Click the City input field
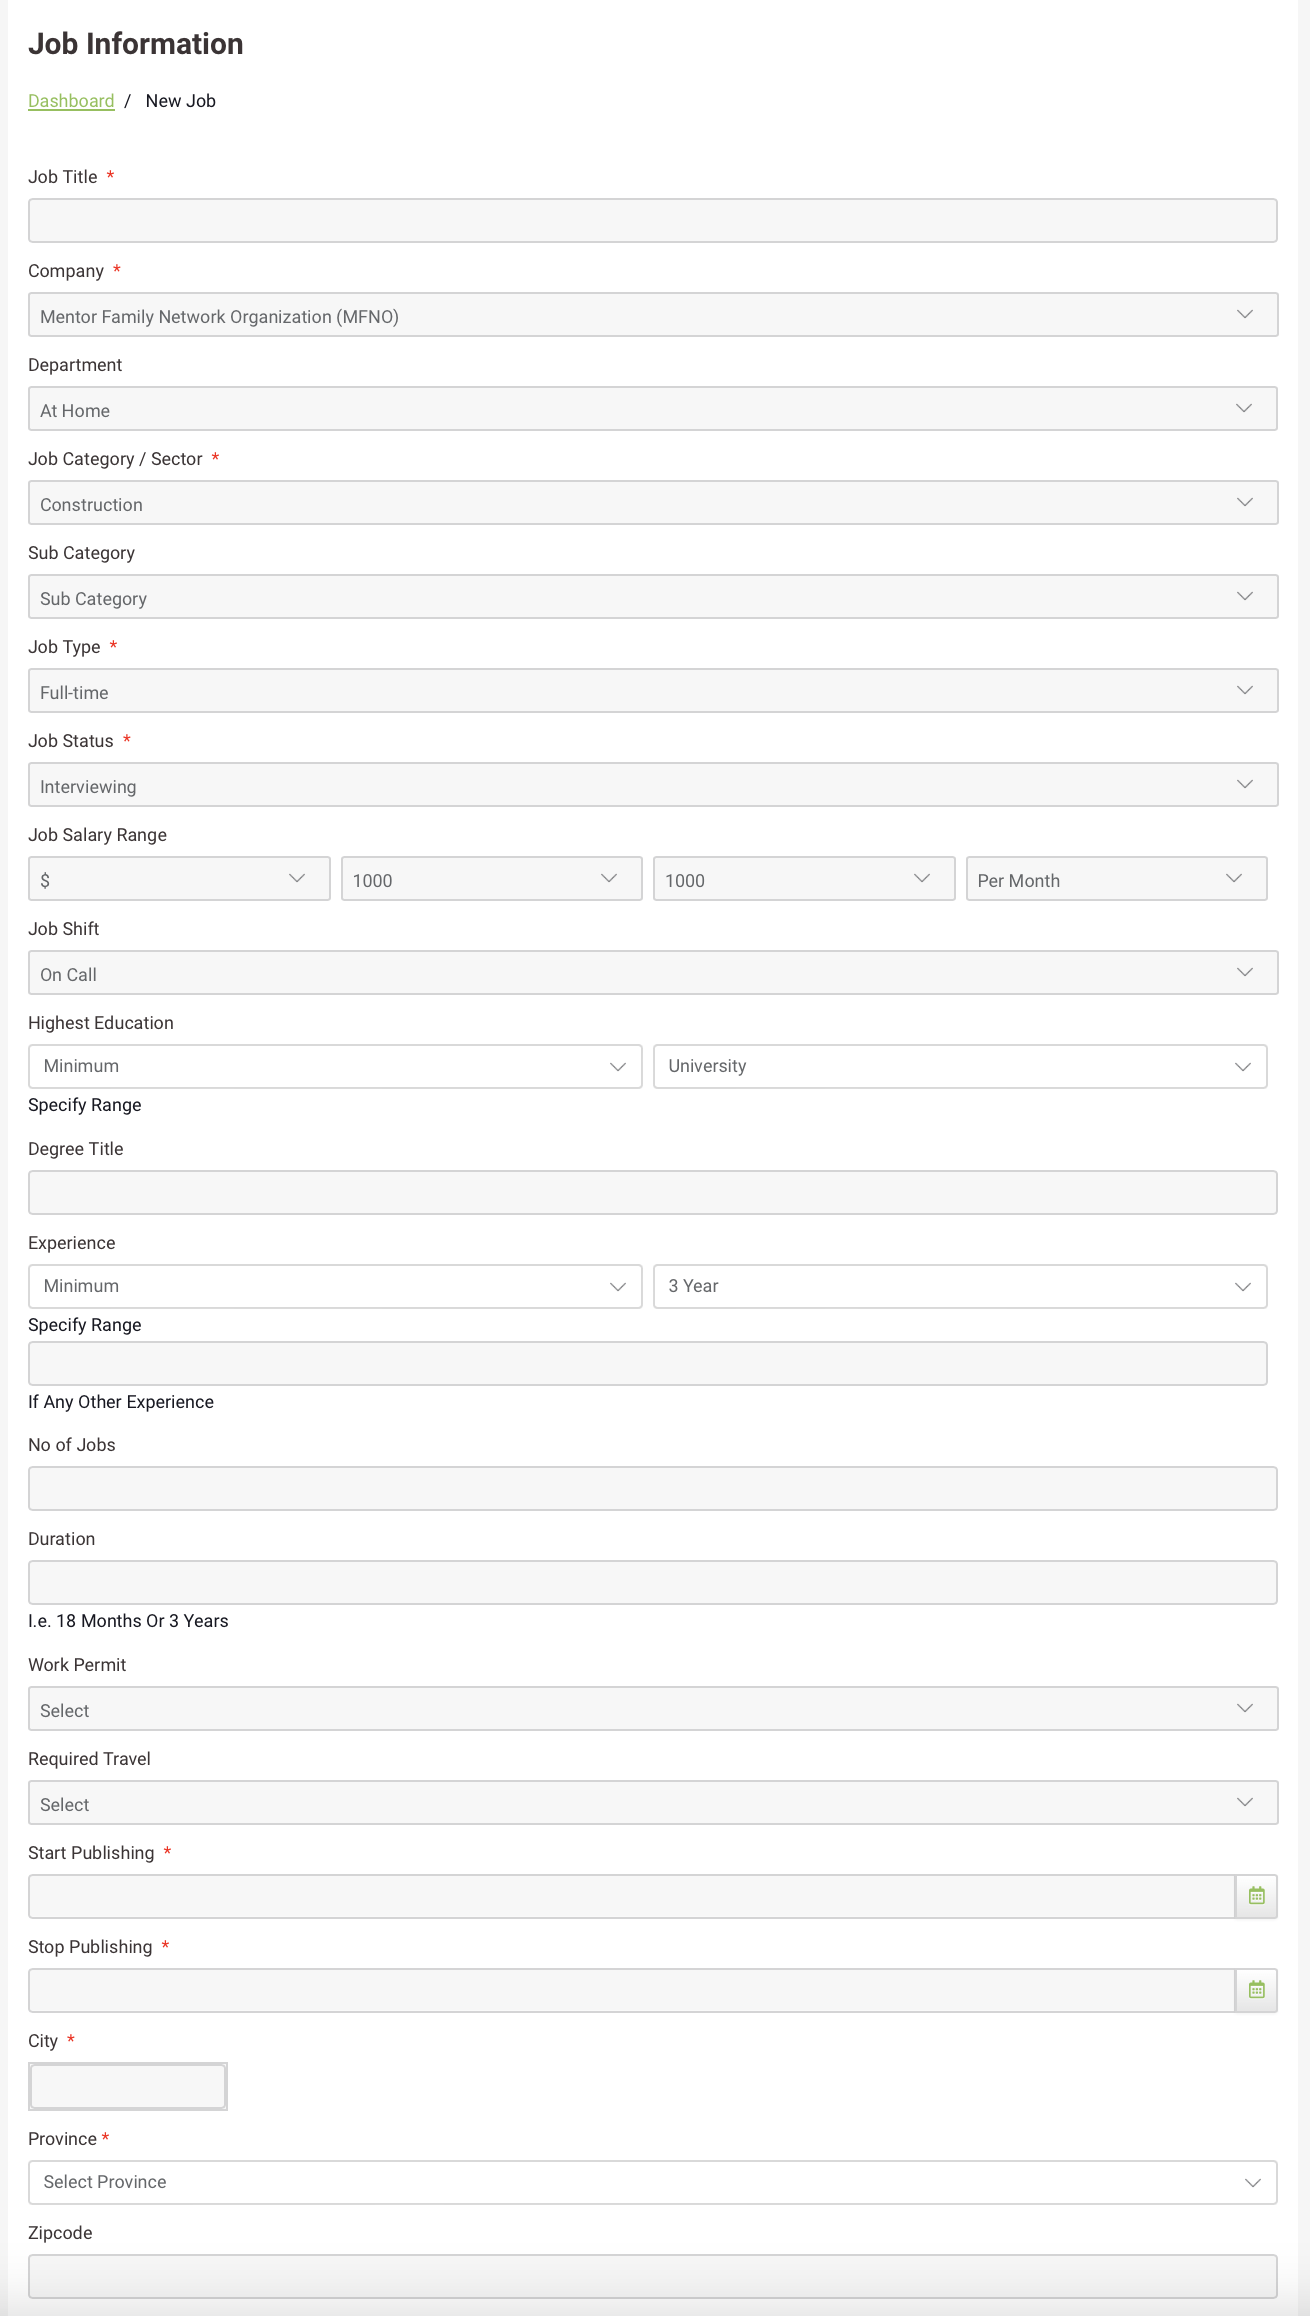 point(128,2086)
